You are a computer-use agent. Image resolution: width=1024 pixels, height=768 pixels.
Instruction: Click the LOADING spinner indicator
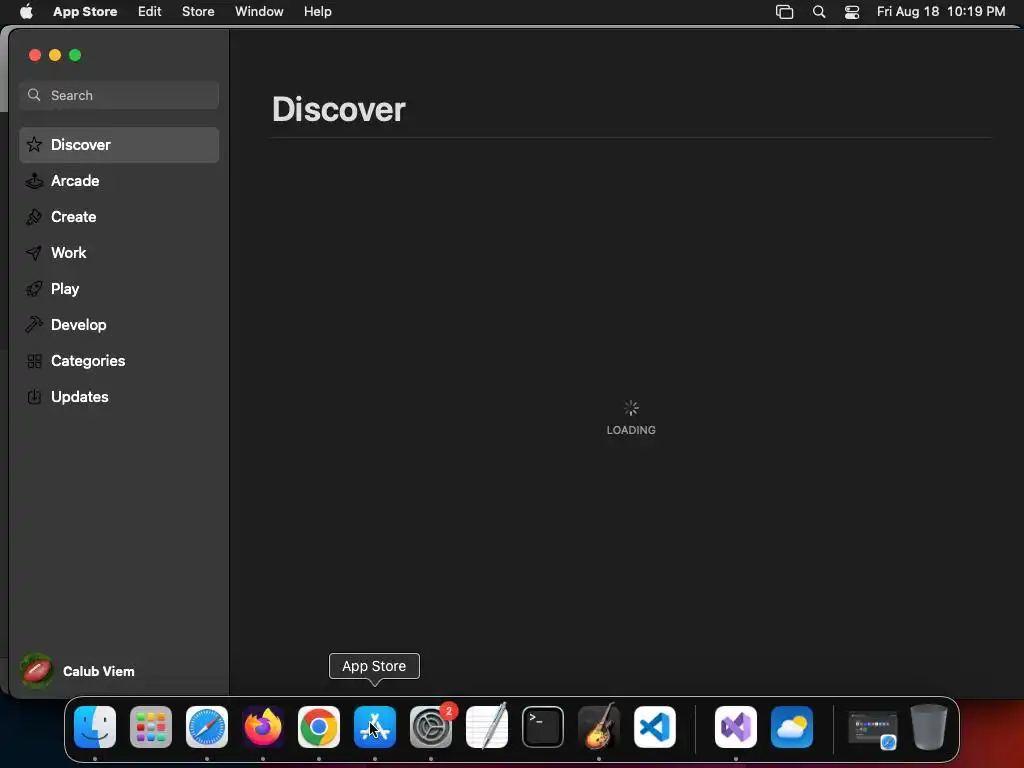(x=631, y=409)
